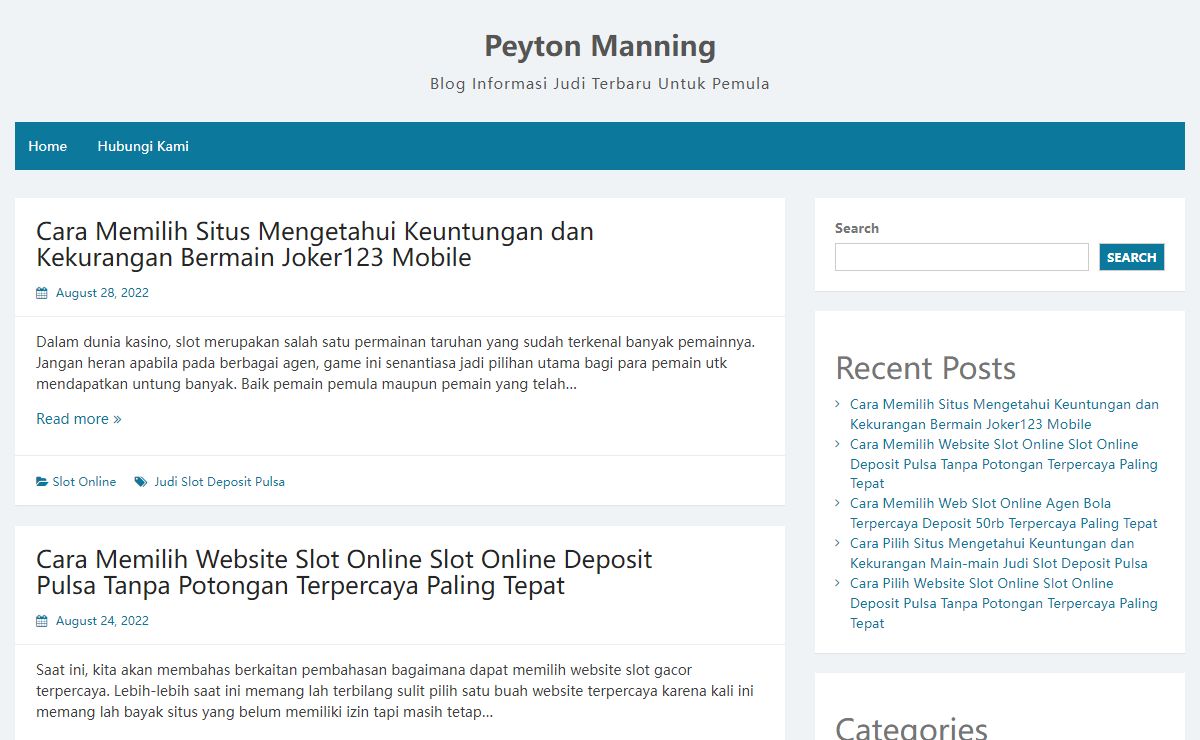1200x740 pixels.
Task: Click the calendar icon beside August 24, 2022
Action: coord(42,621)
